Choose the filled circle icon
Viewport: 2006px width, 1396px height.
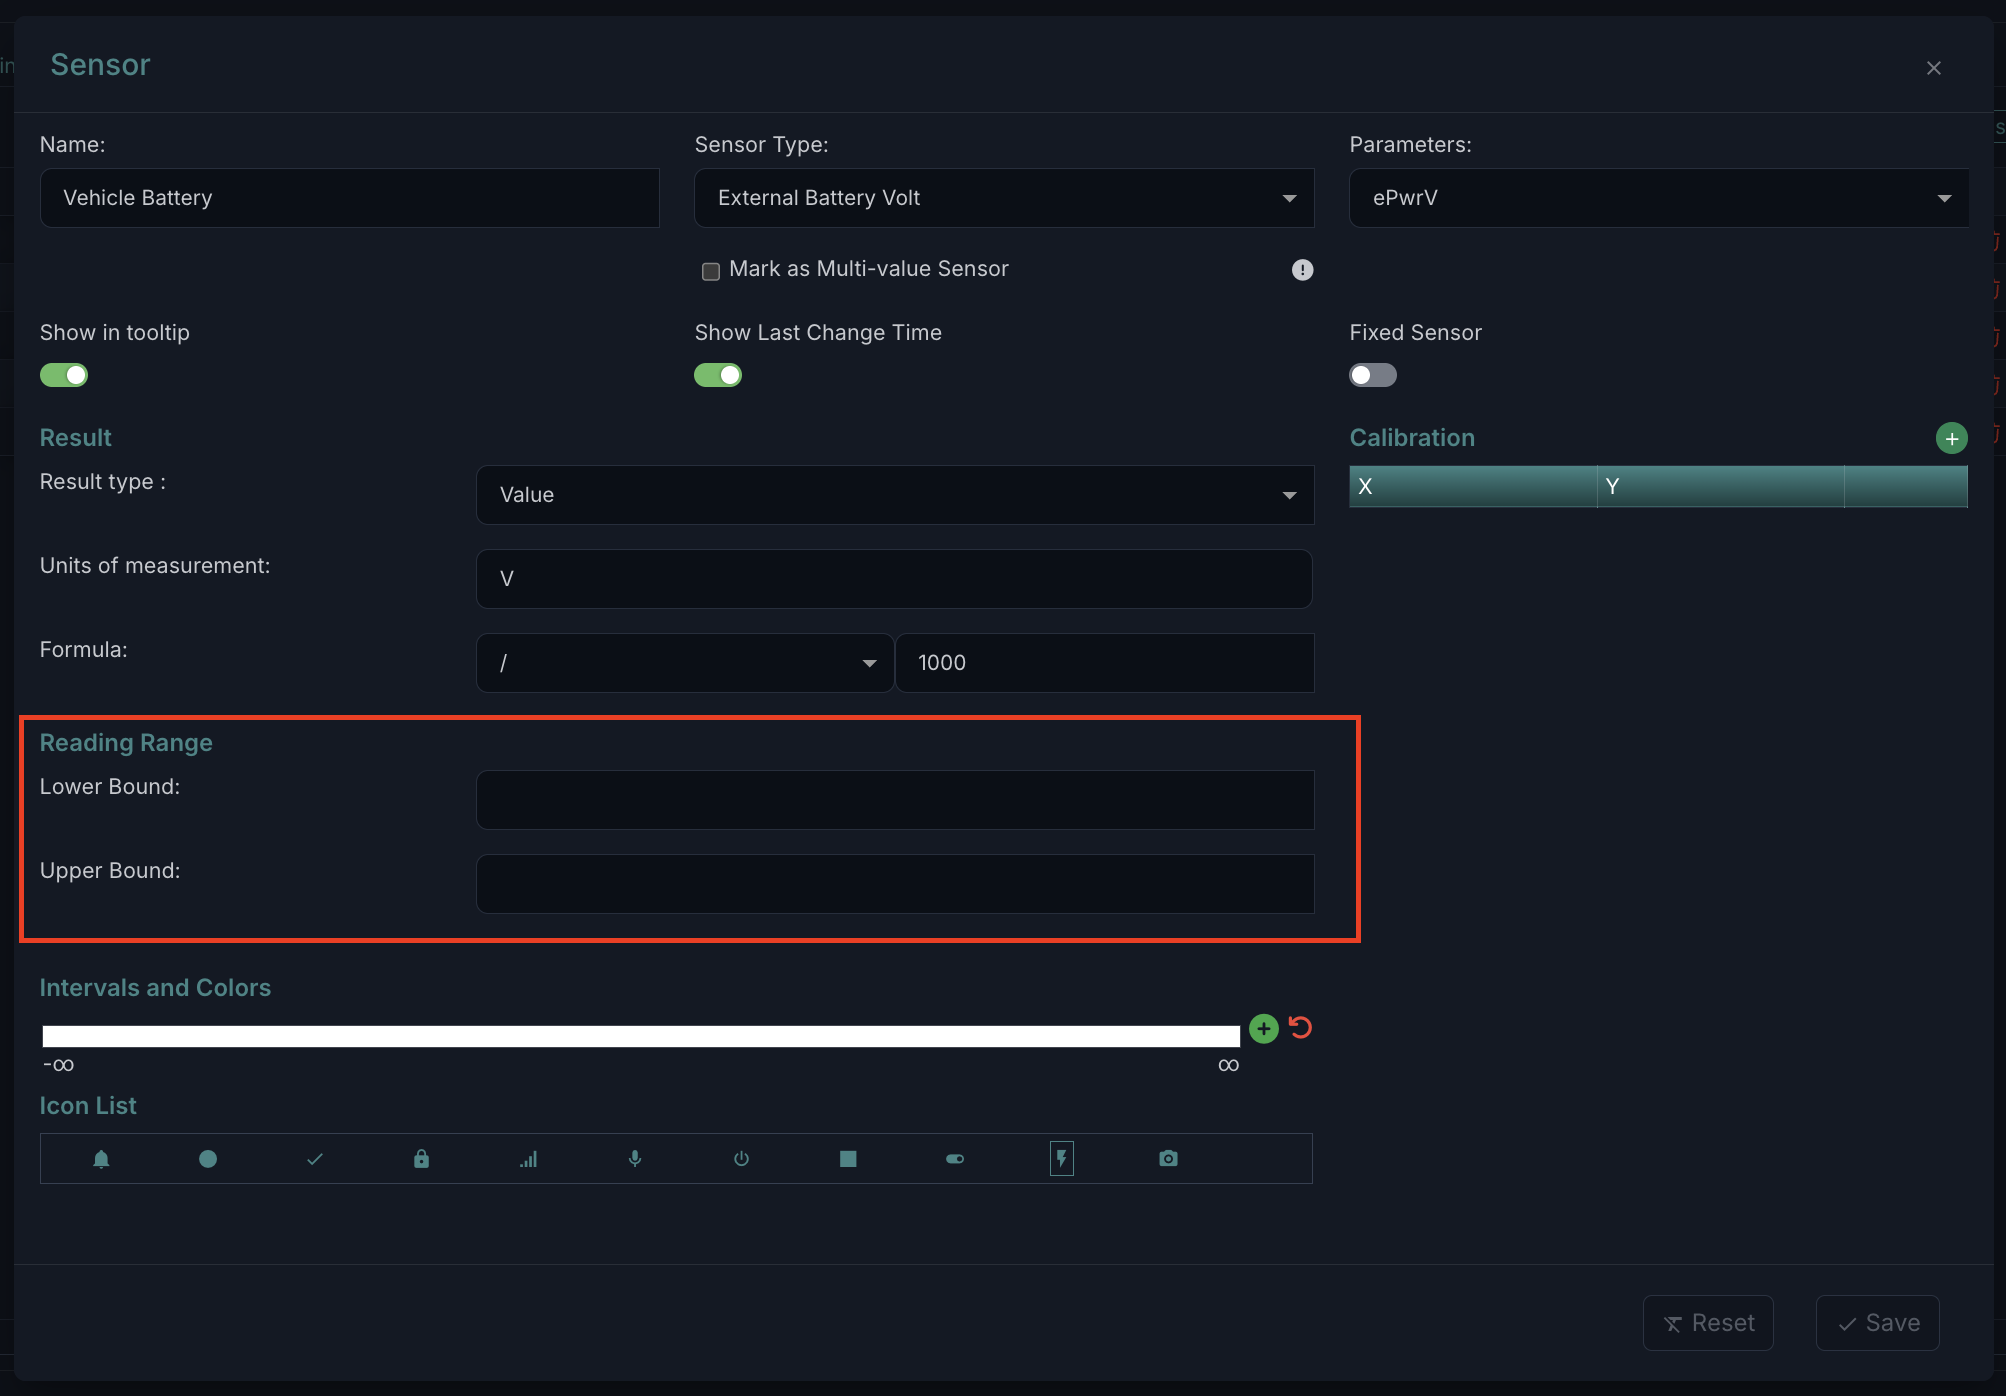[208, 1159]
